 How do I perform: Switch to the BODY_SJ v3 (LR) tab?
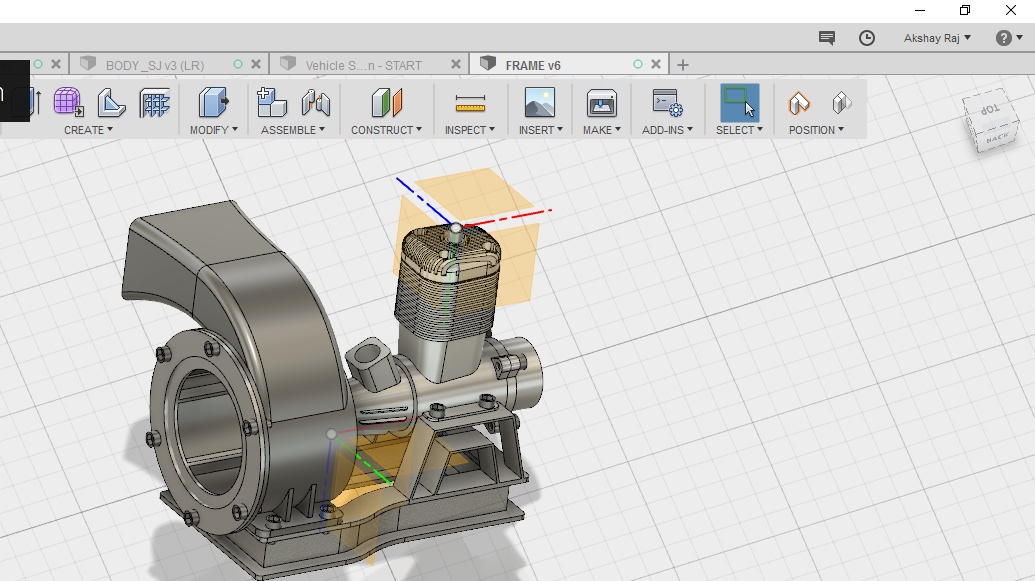[x=155, y=65]
